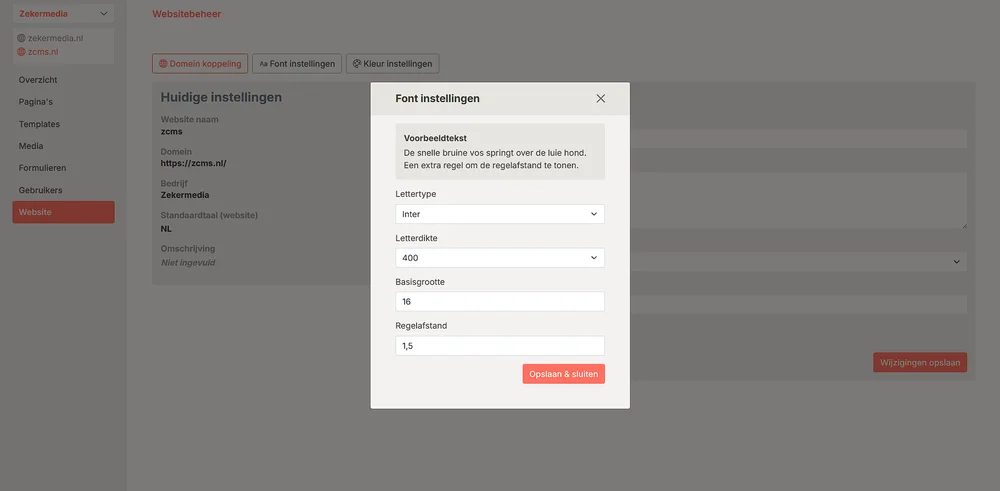Image resolution: width=1000 pixels, height=491 pixels.
Task: Click the Websitebeheer page heading
Action: (x=186, y=14)
